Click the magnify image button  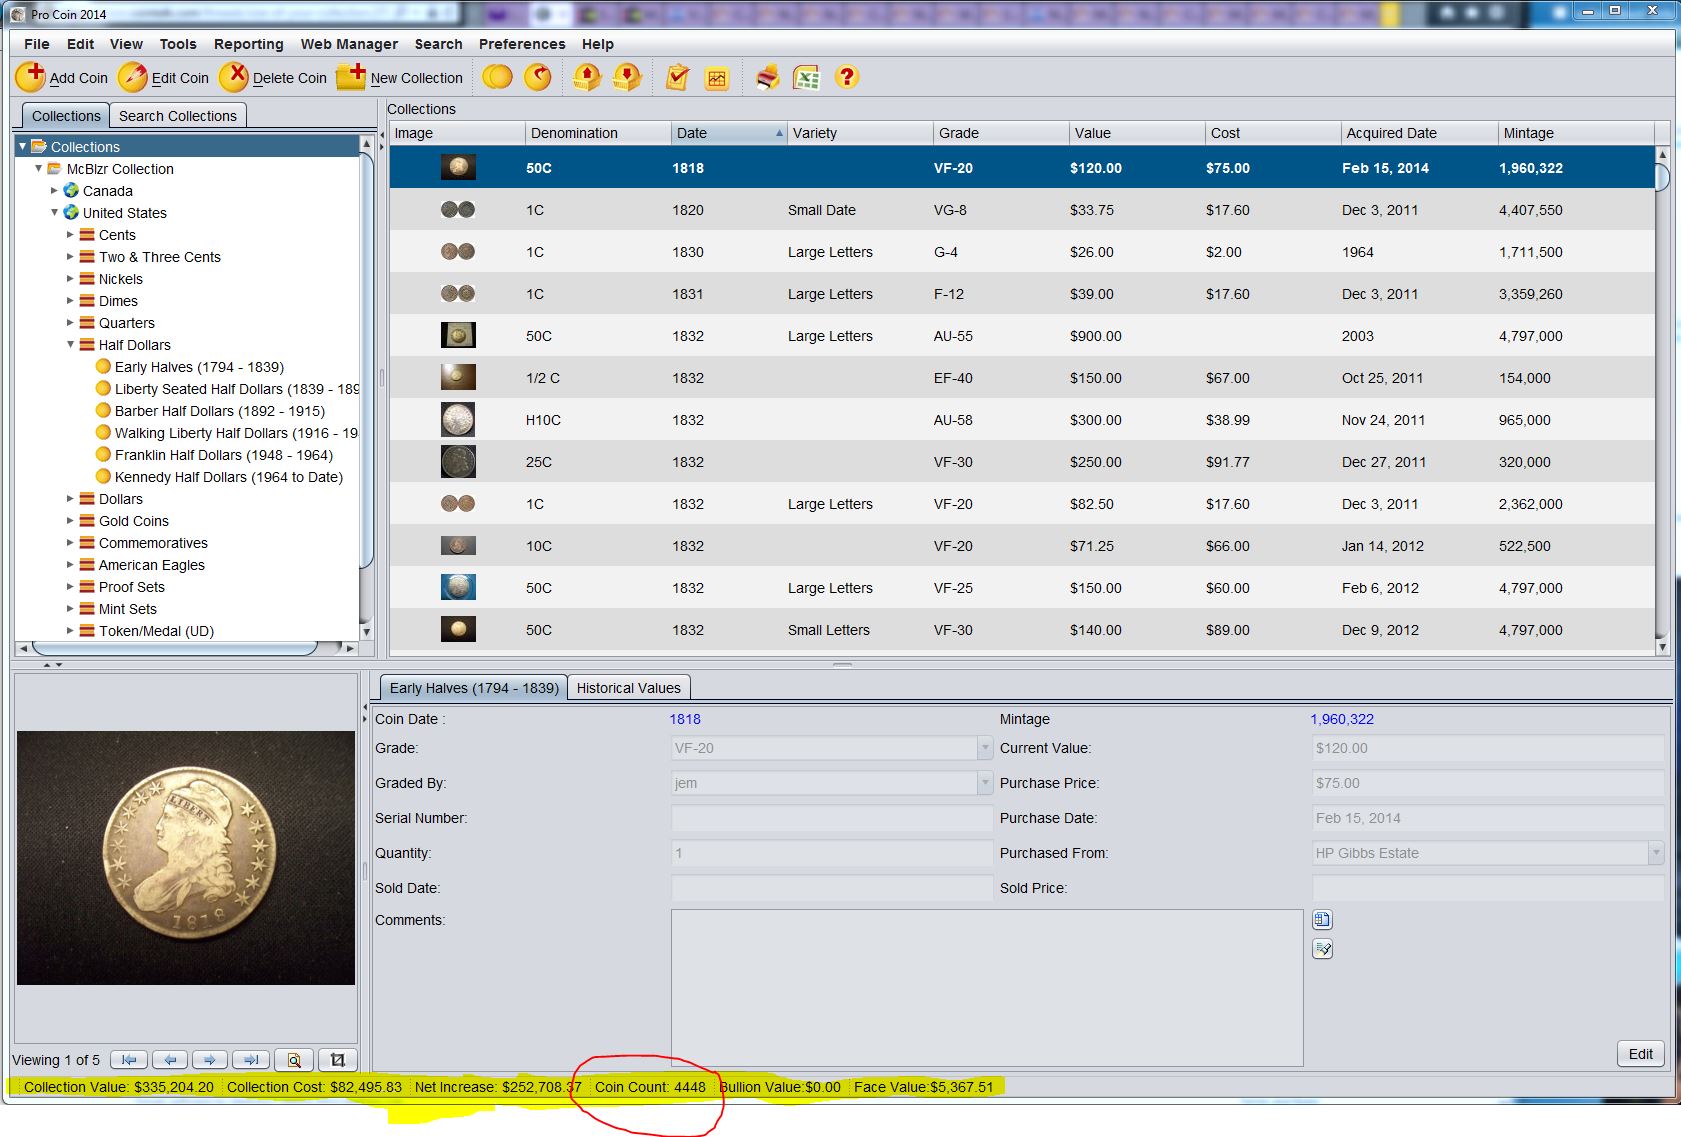294,1060
